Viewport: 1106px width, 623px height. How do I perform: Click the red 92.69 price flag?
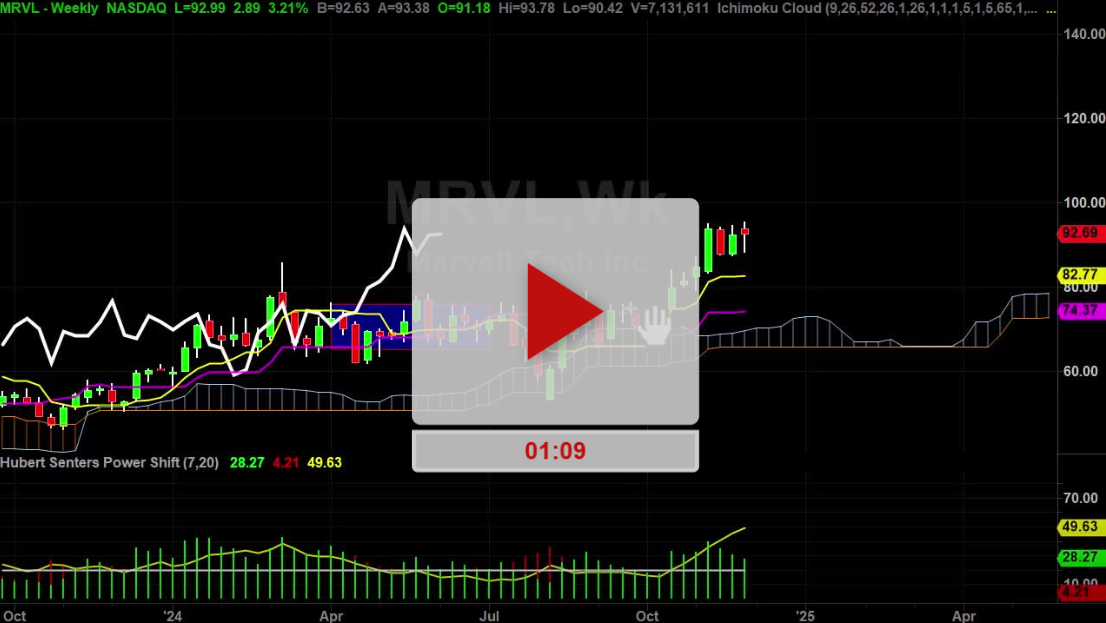coord(1081,233)
